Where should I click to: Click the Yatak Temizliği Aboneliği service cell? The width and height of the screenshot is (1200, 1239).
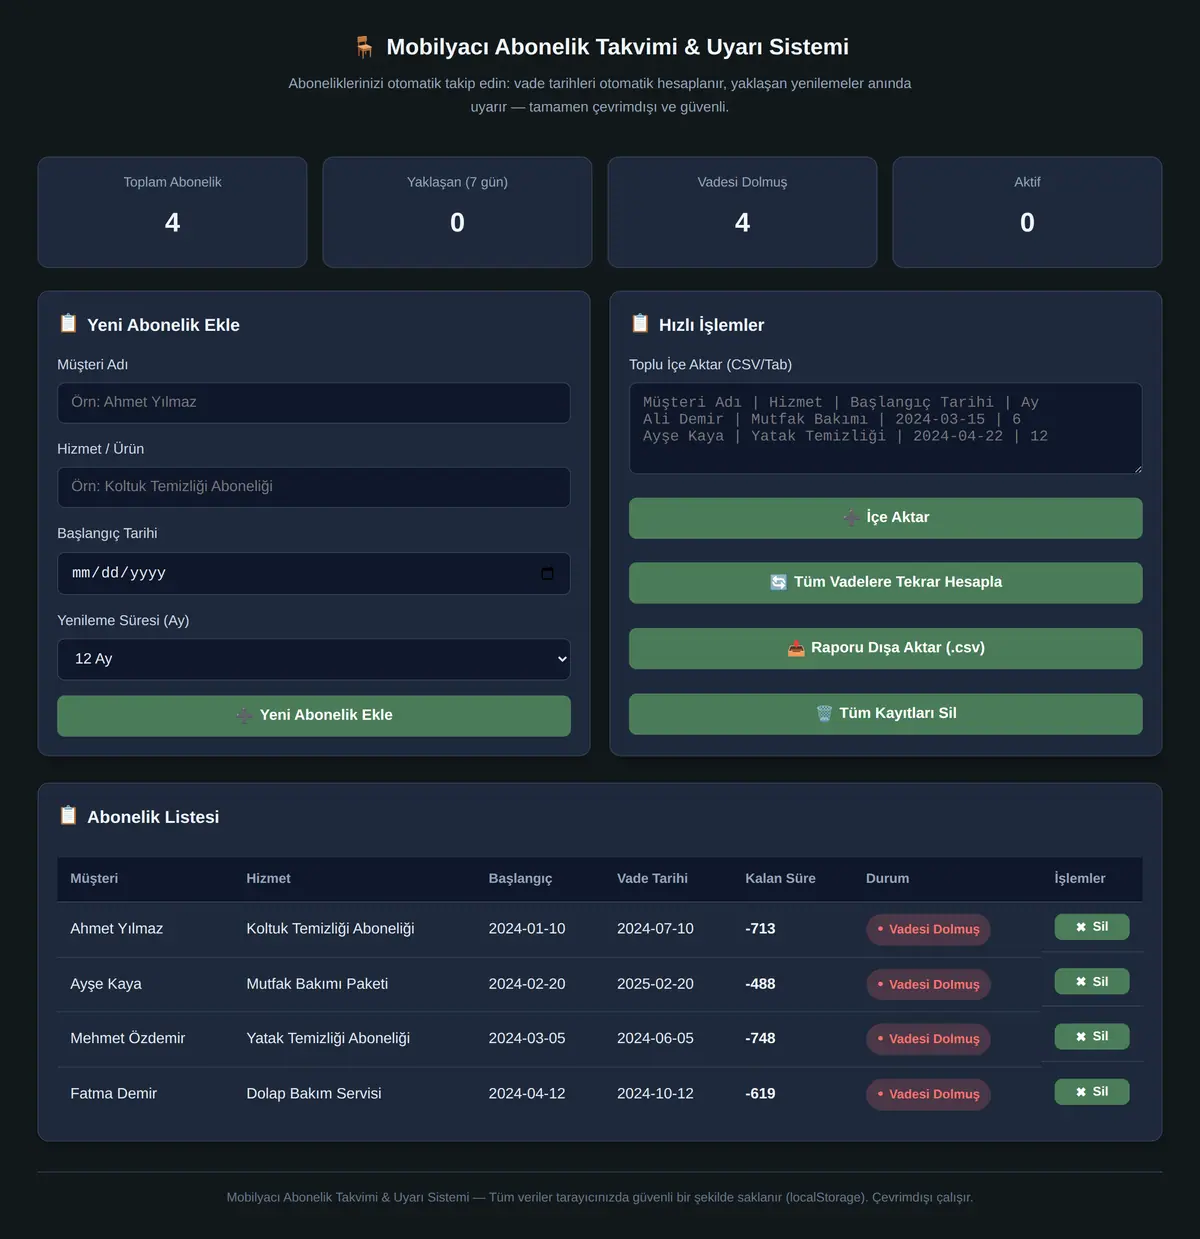[x=328, y=1038]
